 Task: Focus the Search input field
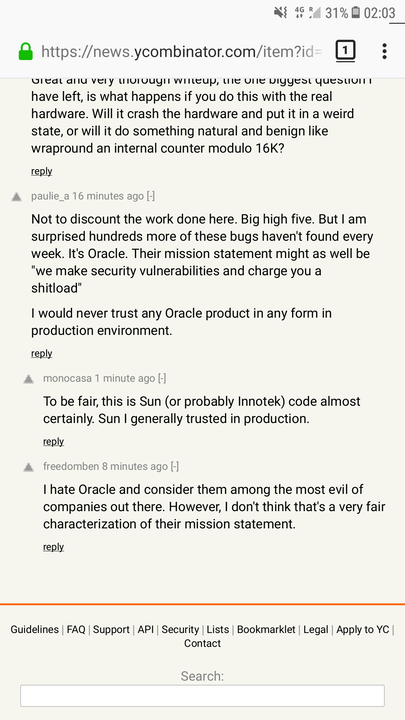(x=202, y=696)
